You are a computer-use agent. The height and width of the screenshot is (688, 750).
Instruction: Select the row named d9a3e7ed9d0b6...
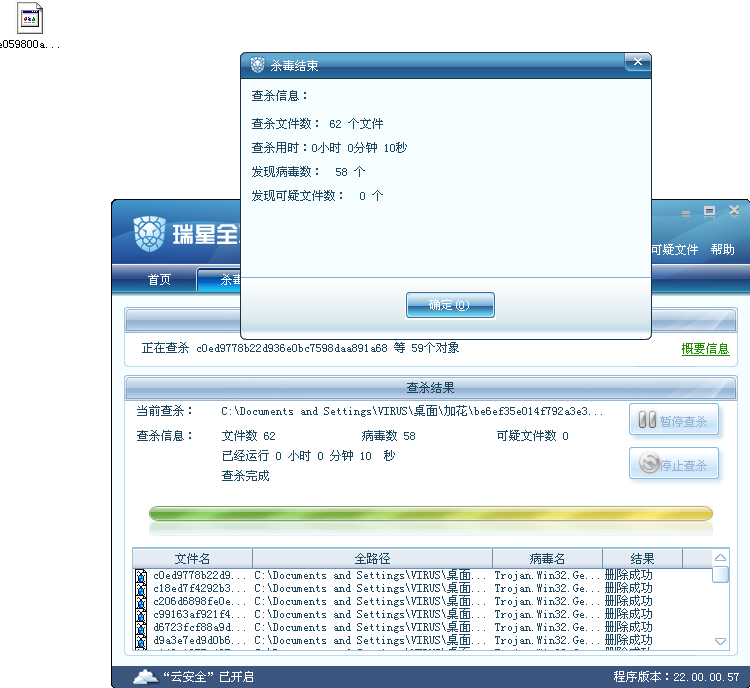[x=422, y=640]
